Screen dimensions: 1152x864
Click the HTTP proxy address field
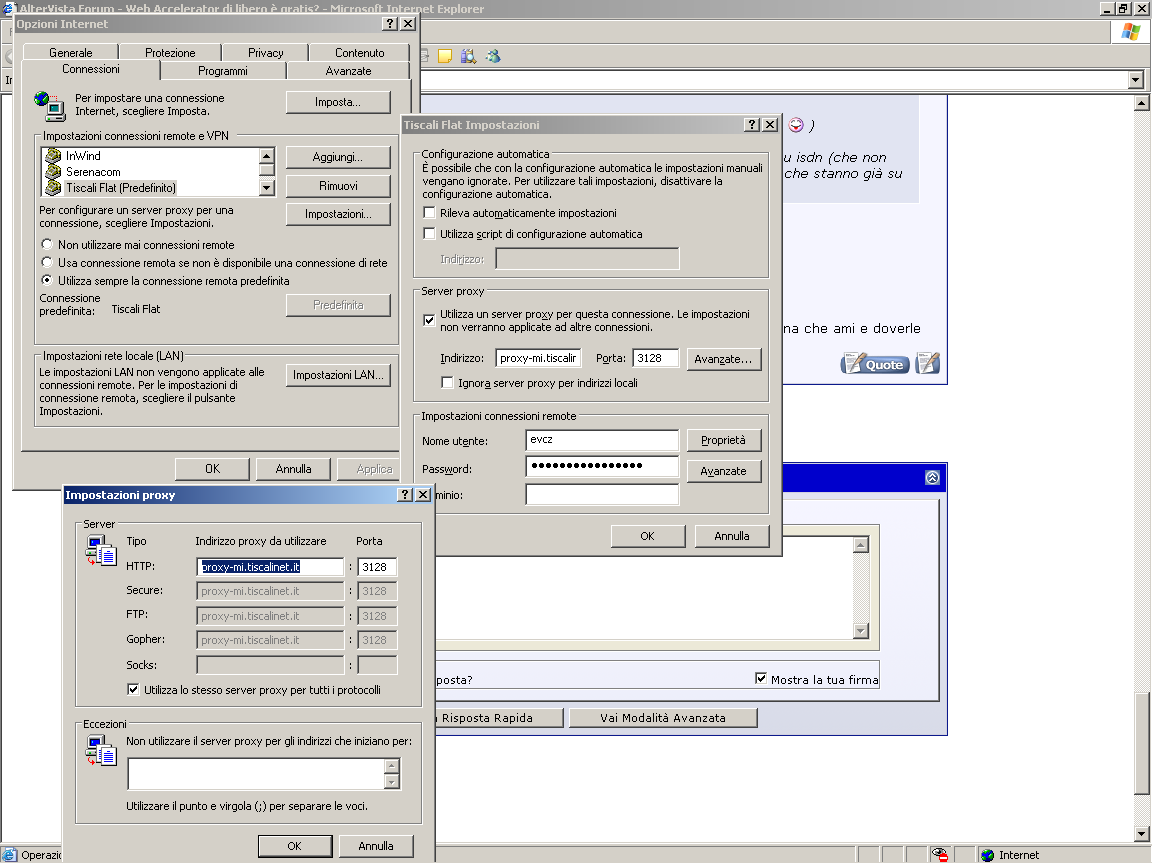[x=270, y=567]
